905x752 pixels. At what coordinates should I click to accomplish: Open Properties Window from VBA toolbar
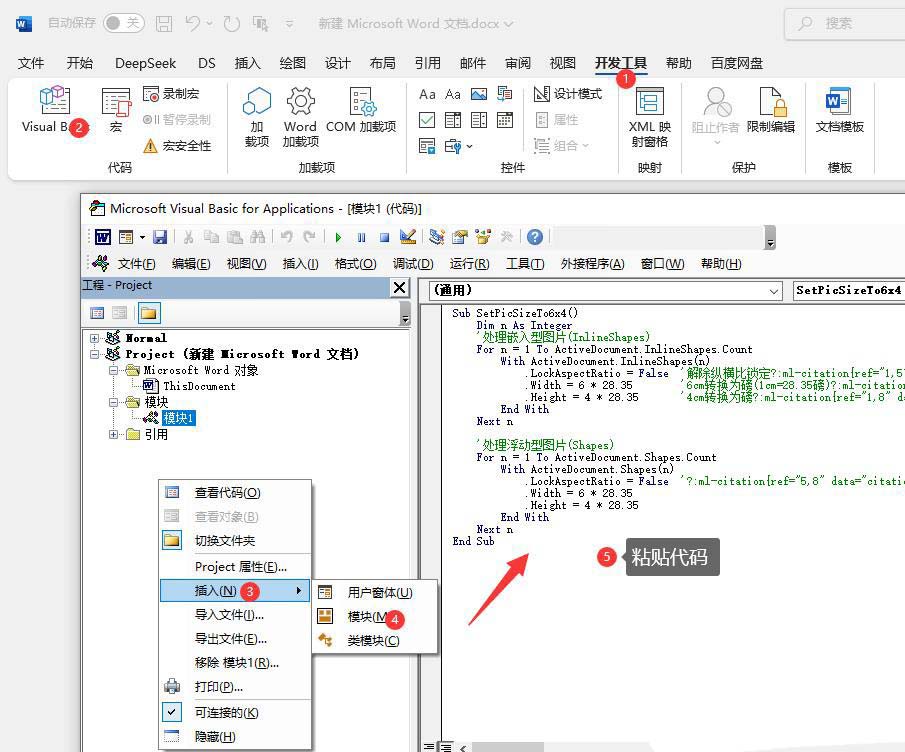[x=460, y=237]
